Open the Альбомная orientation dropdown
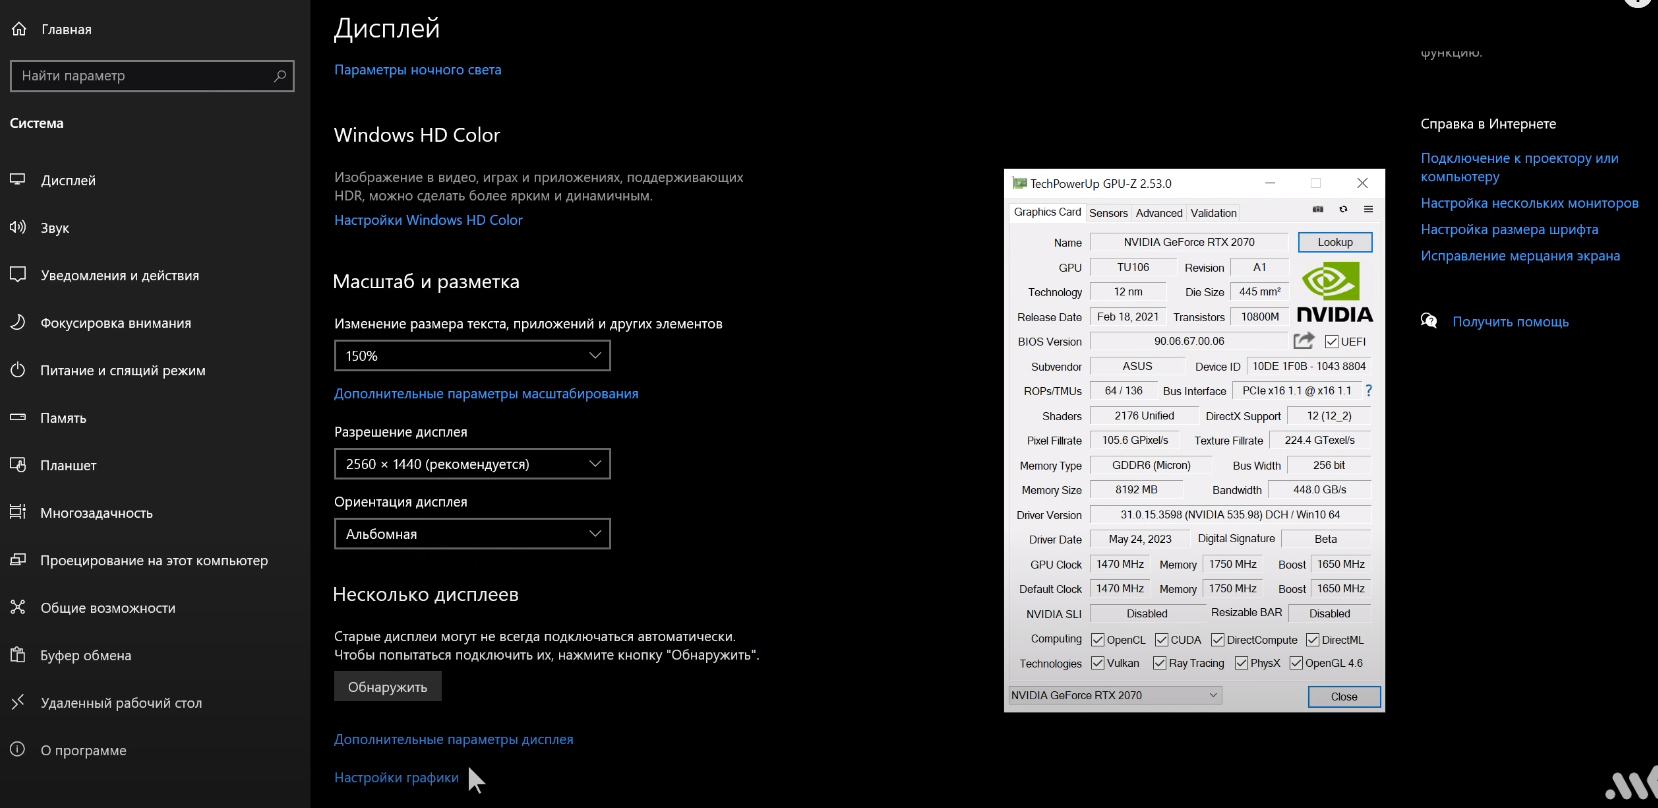1658x808 pixels. point(472,534)
